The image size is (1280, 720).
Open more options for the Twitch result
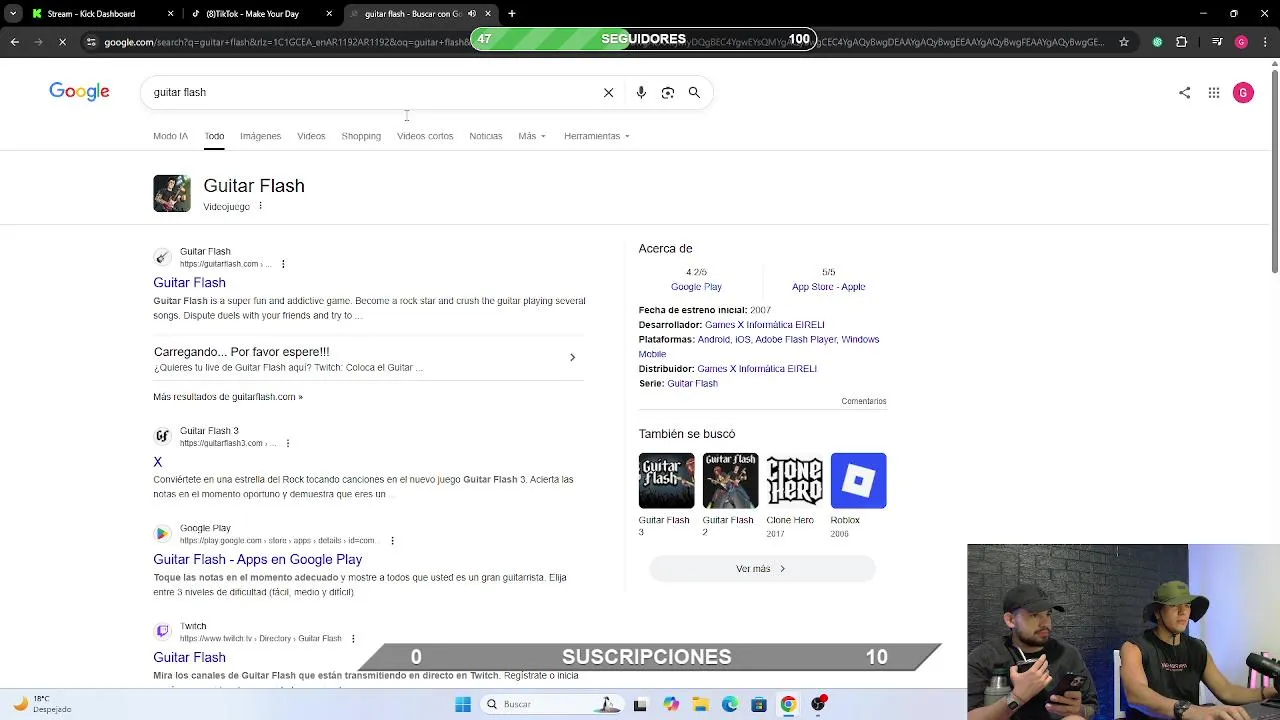pyautogui.click(x=353, y=638)
